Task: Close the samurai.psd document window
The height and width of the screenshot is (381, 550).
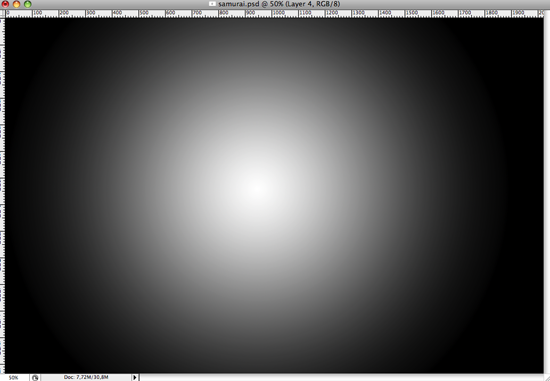Action: pos(5,4)
